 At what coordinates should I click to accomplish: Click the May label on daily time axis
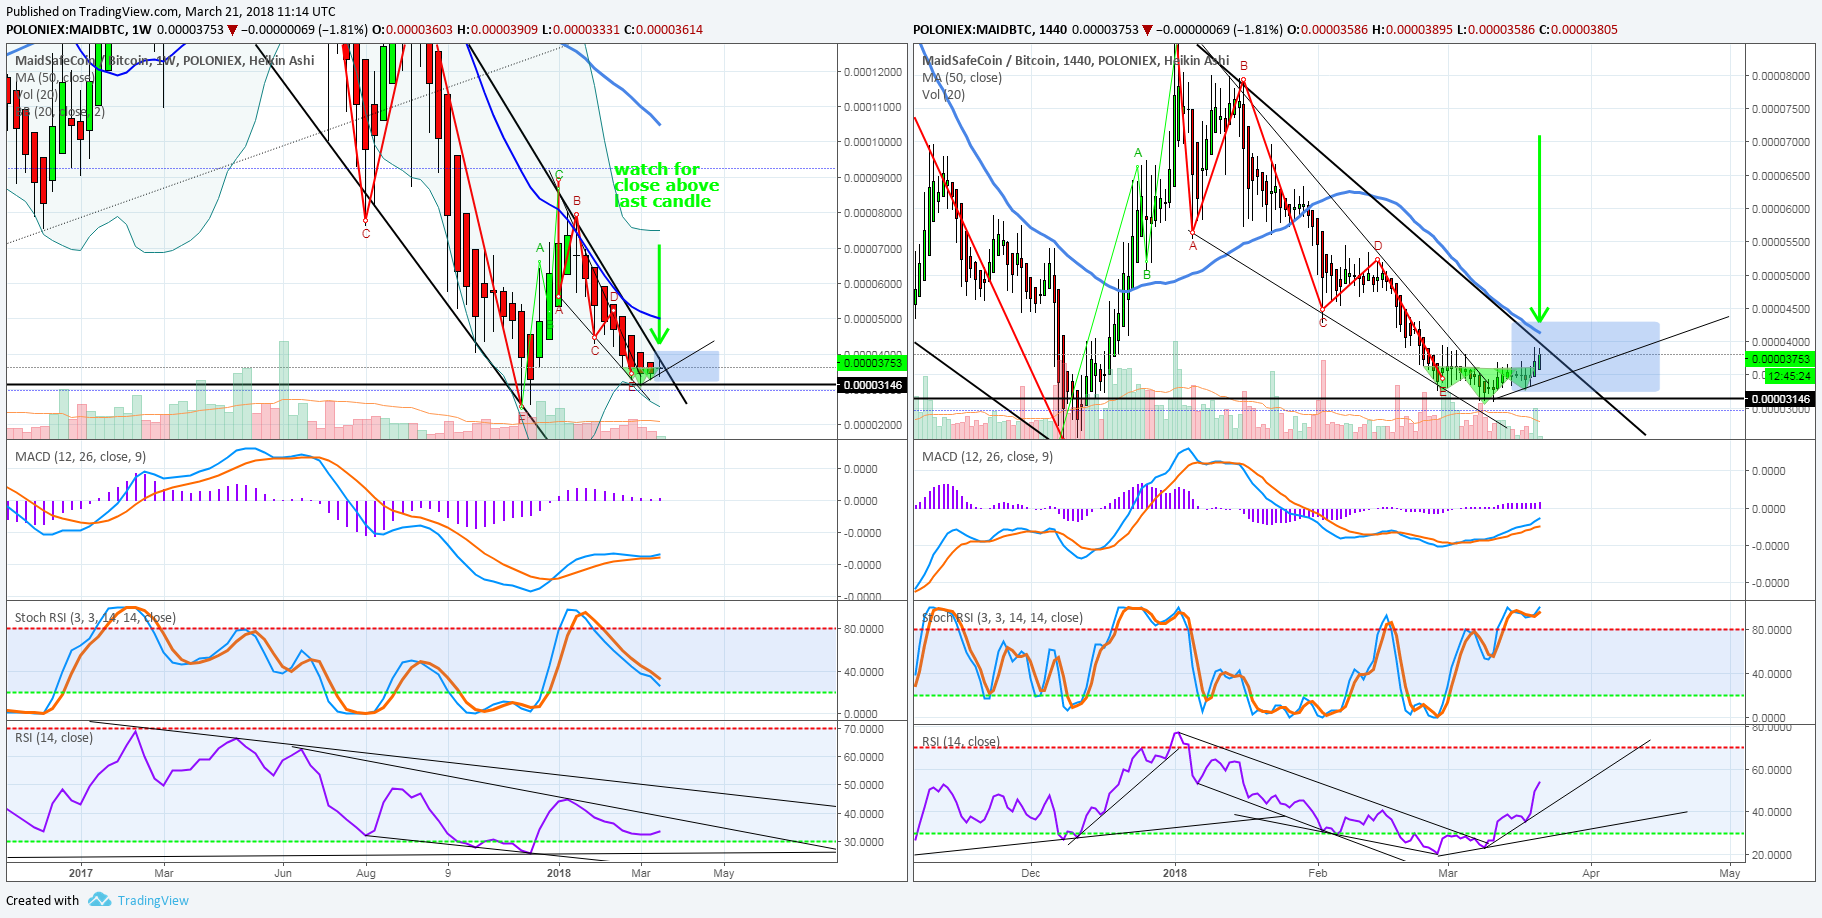pos(1730,873)
